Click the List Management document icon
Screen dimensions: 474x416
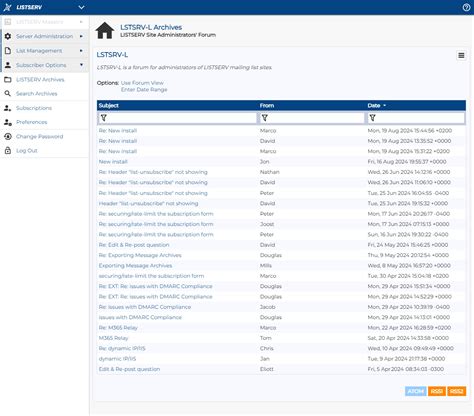coord(8,50)
